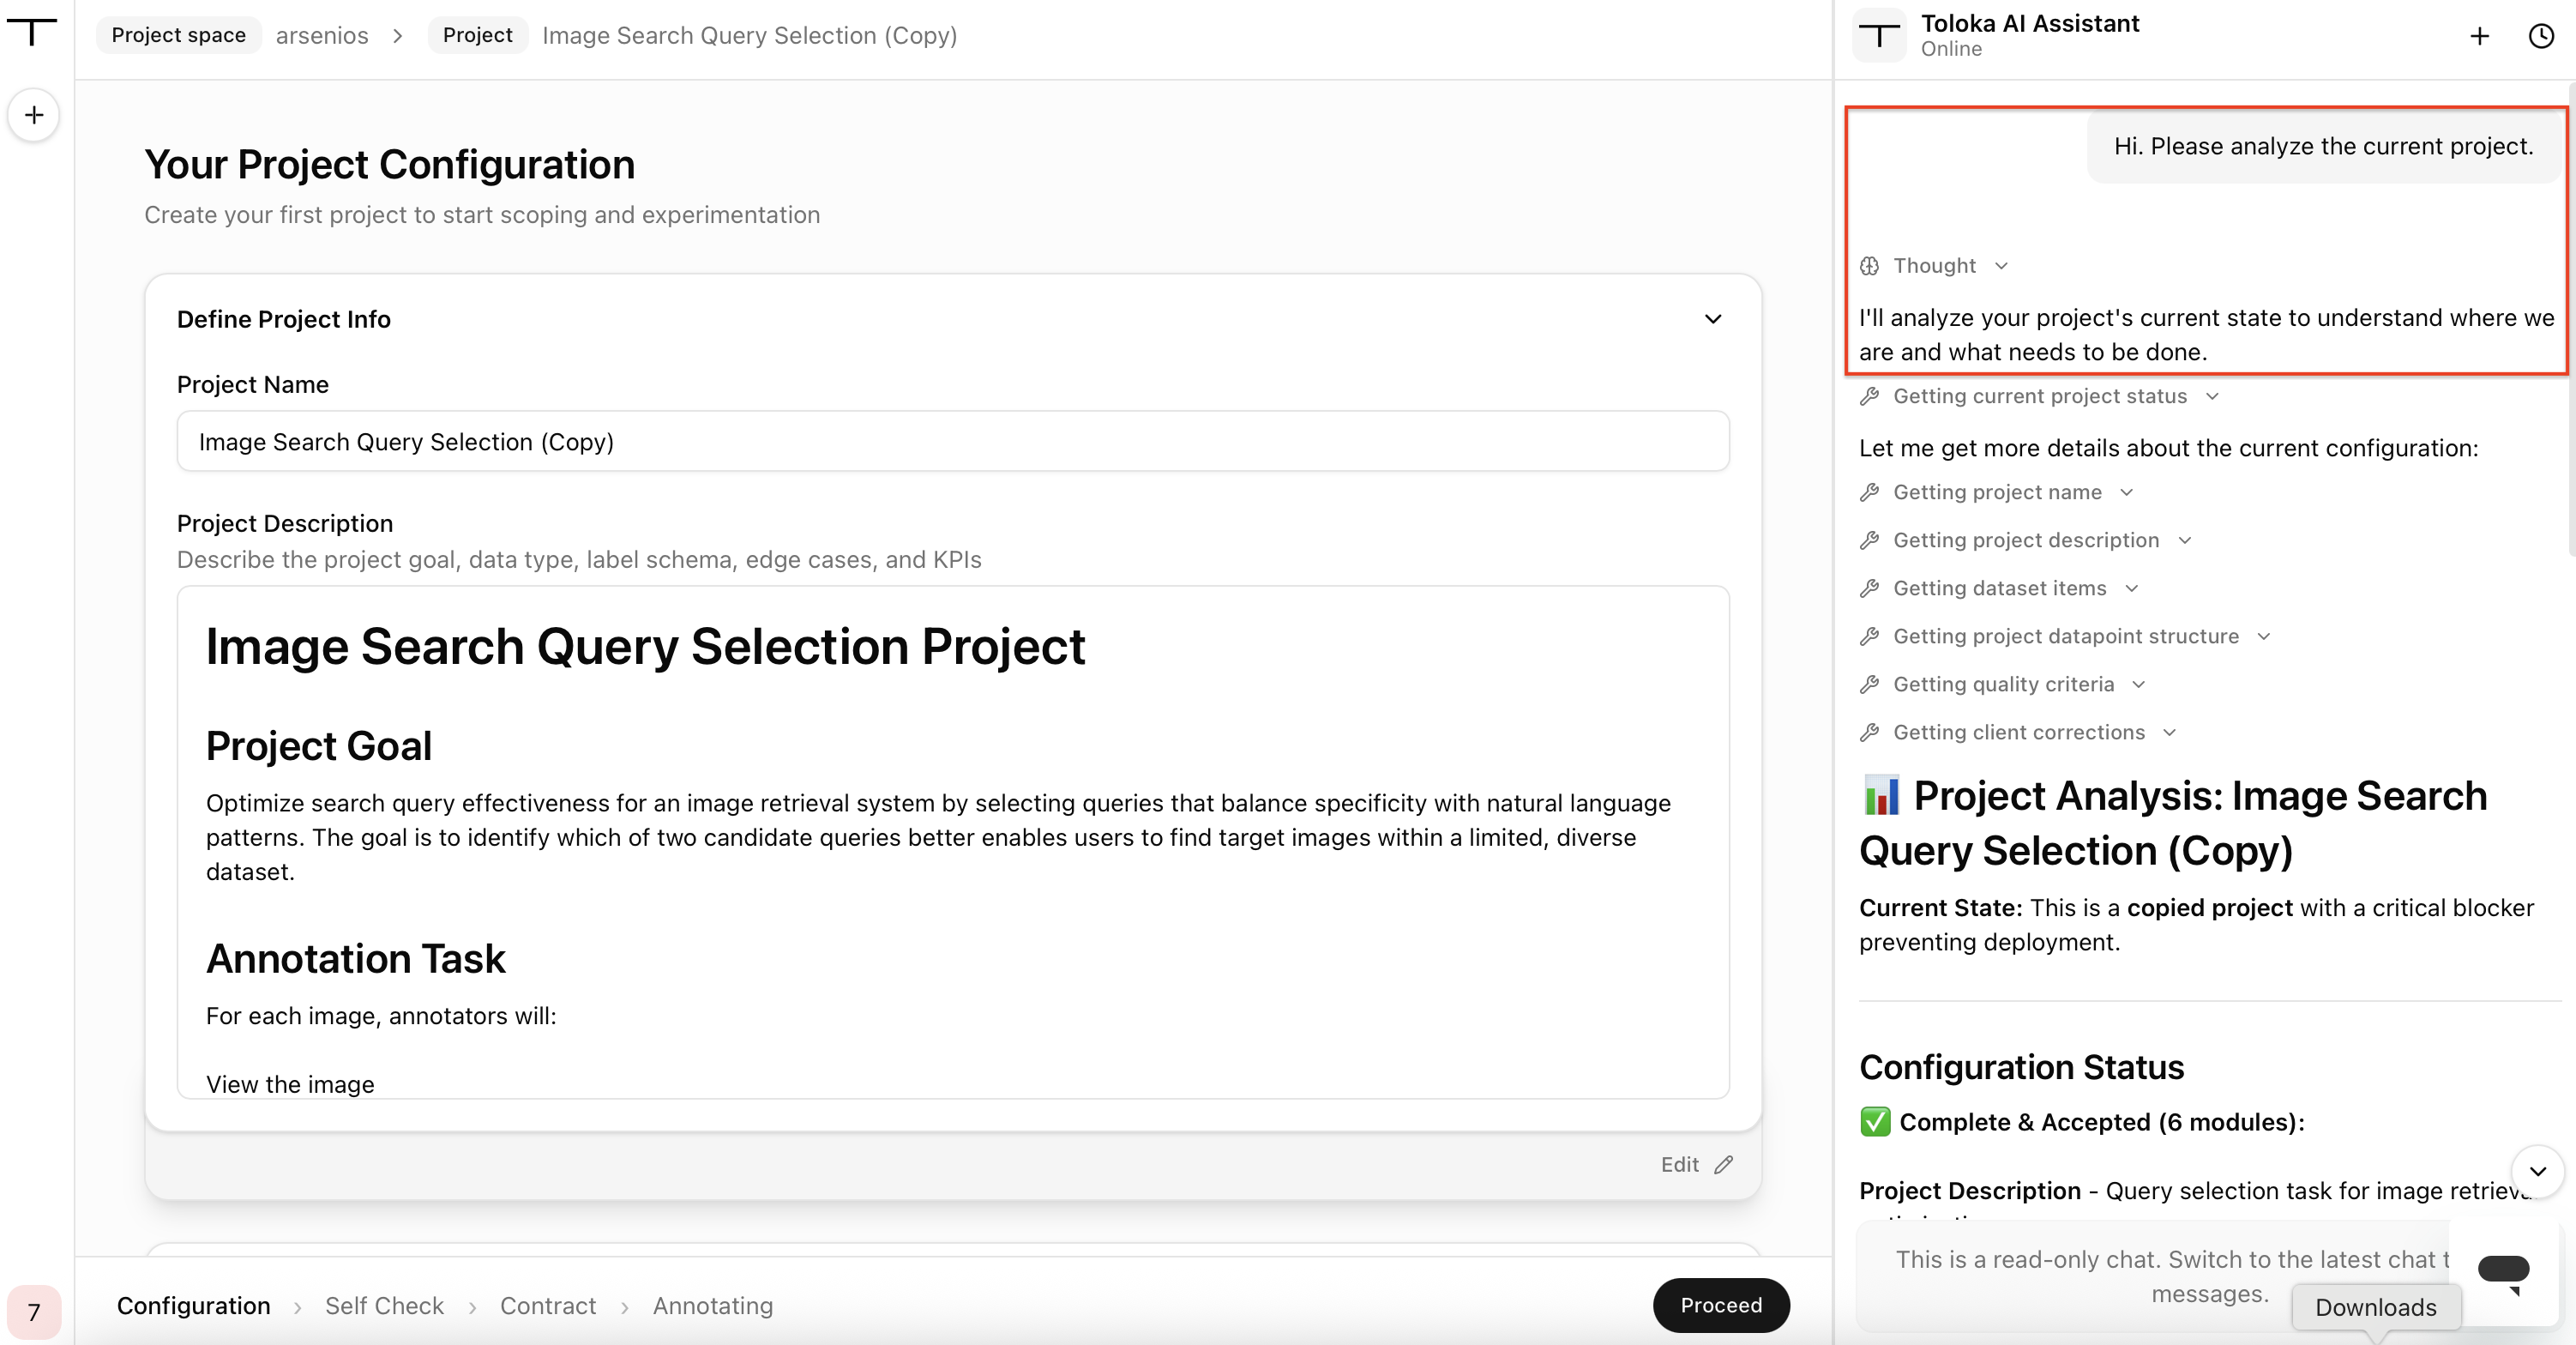Click the plus button in the left sidebar
The height and width of the screenshot is (1345, 2576).
(34, 115)
